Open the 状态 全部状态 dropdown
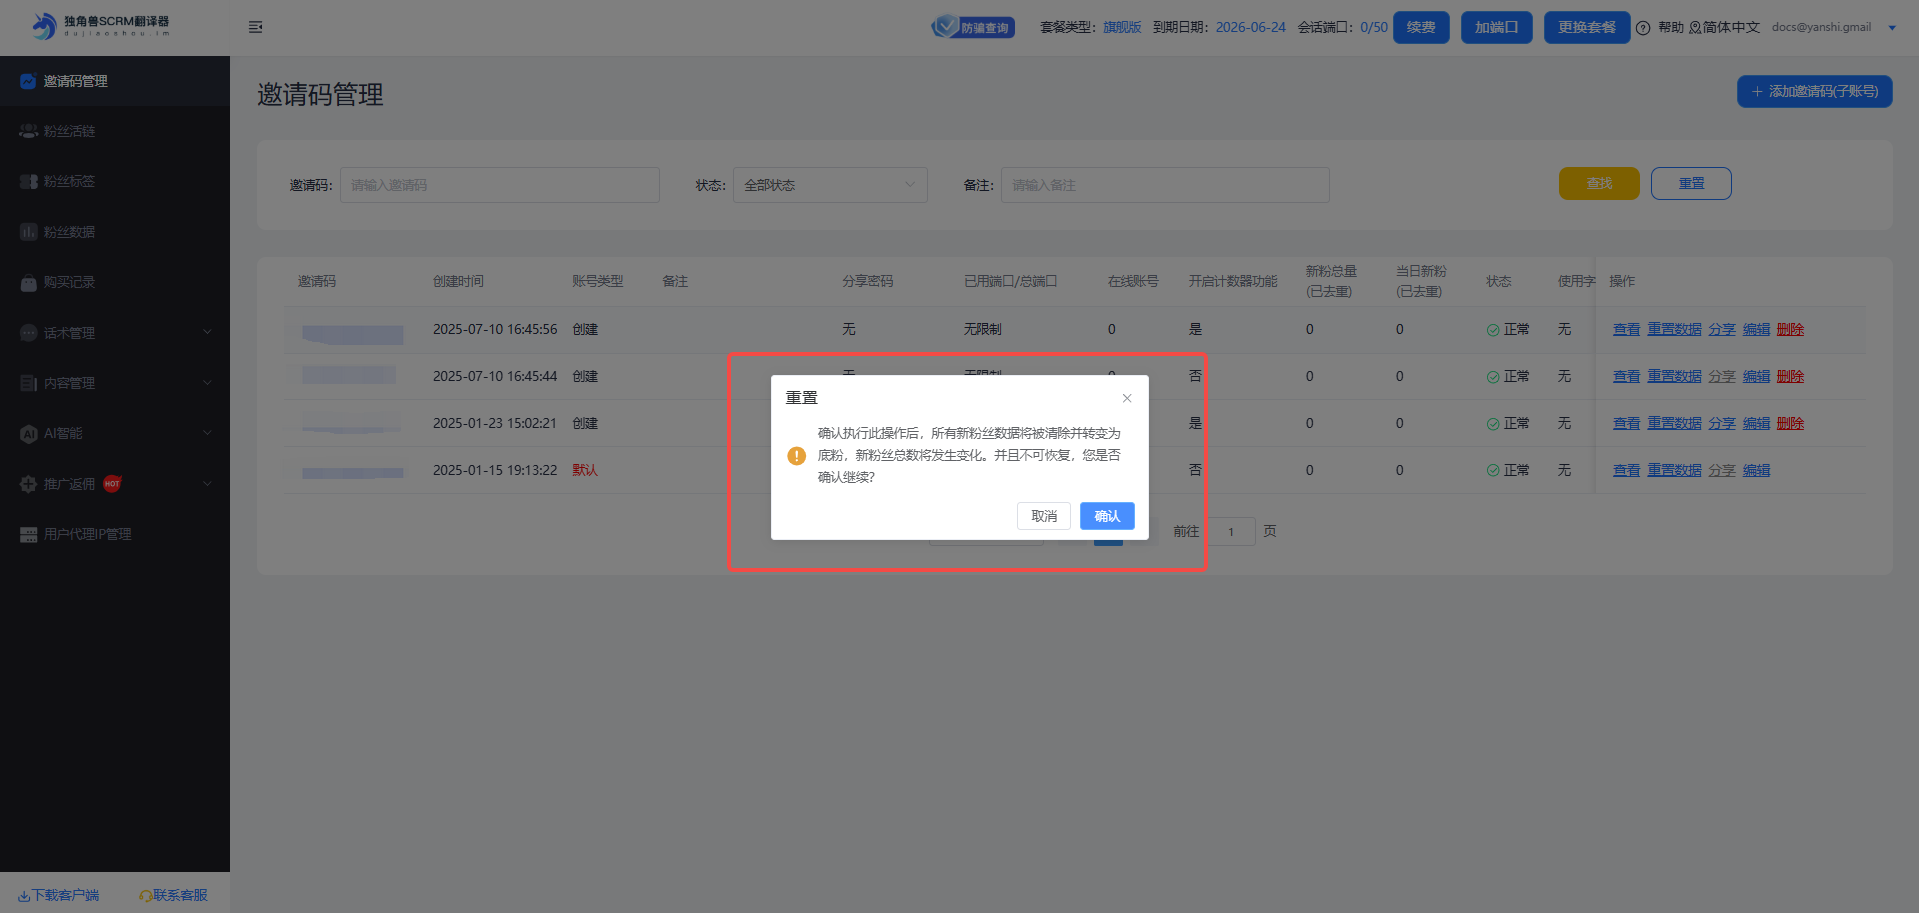The image size is (1919, 913). (829, 185)
